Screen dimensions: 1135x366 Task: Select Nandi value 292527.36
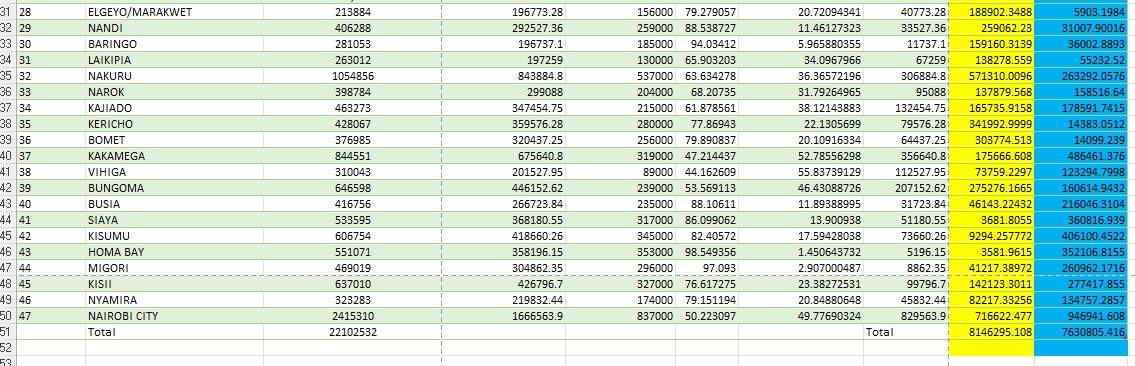tap(503, 28)
